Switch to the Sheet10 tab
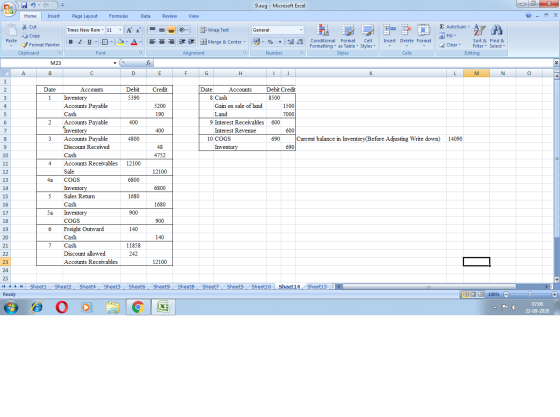This screenshot has height=417, width=560. (261, 286)
